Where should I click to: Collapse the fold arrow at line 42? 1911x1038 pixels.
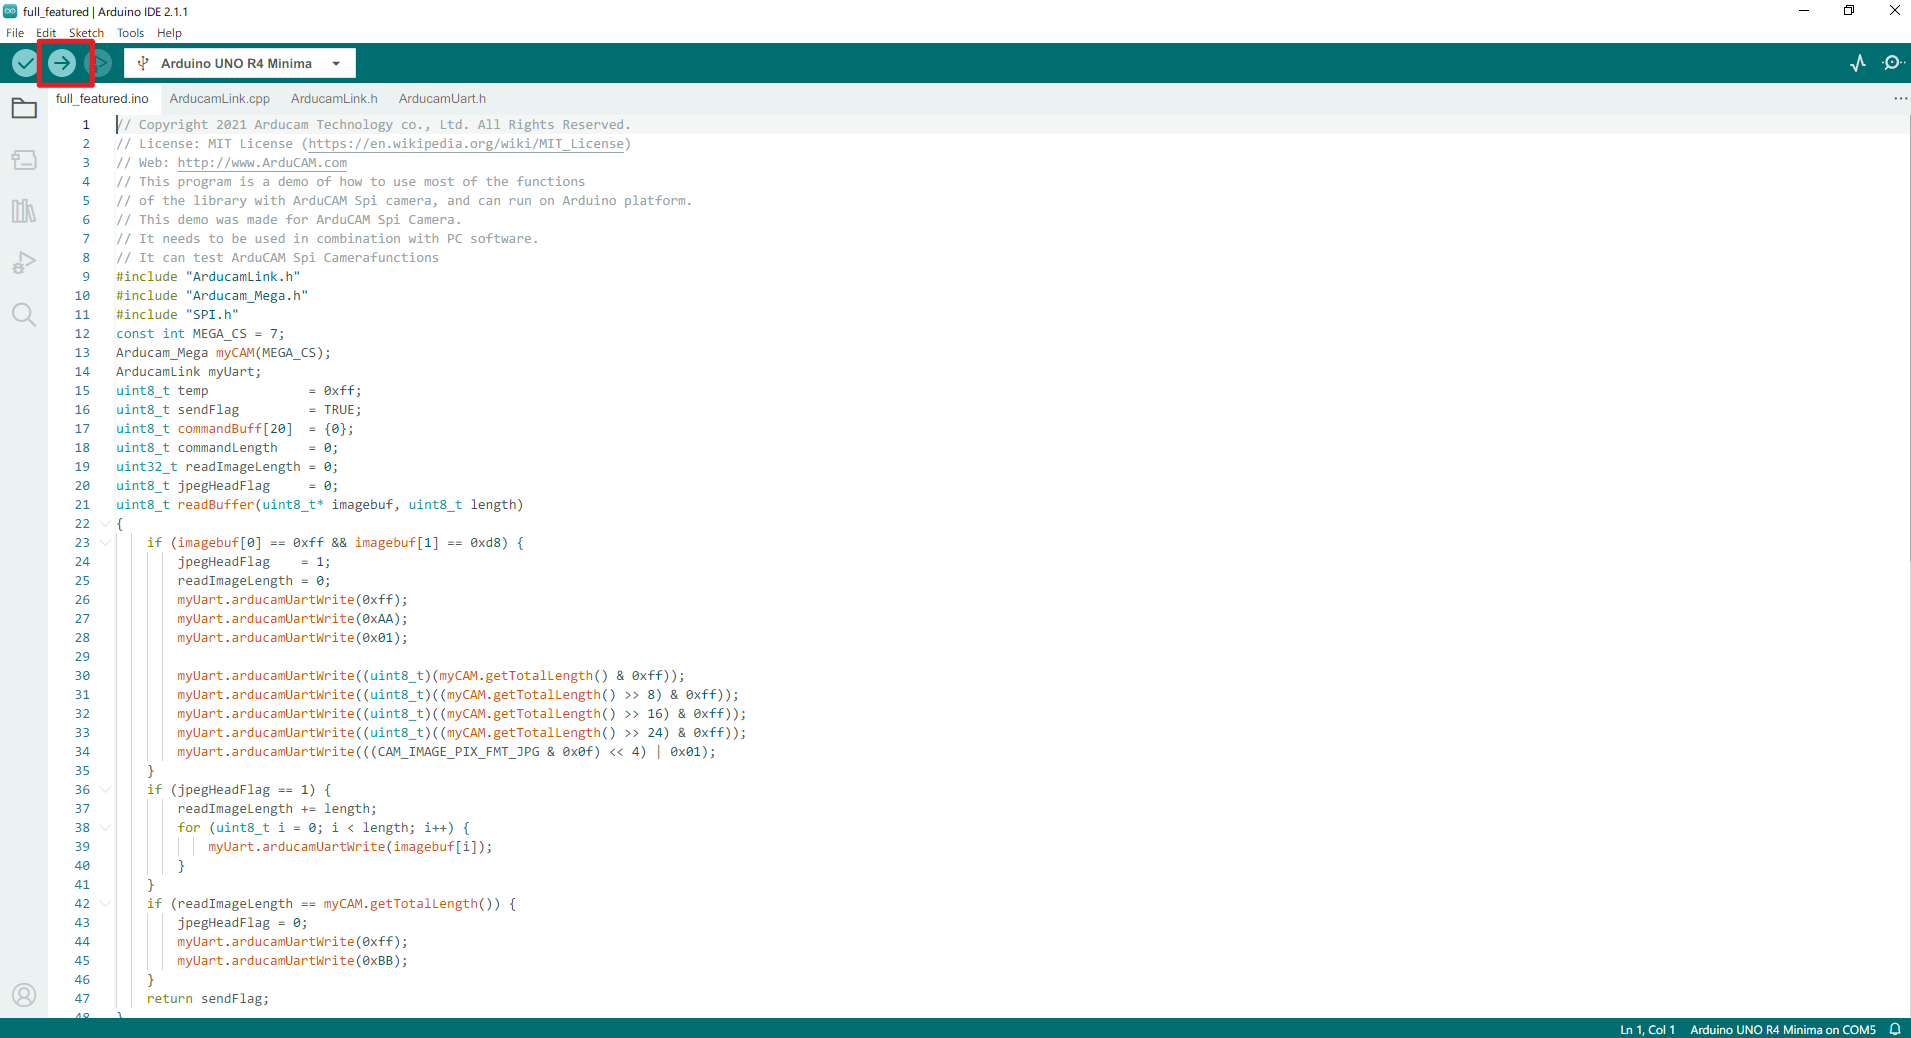point(105,904)
